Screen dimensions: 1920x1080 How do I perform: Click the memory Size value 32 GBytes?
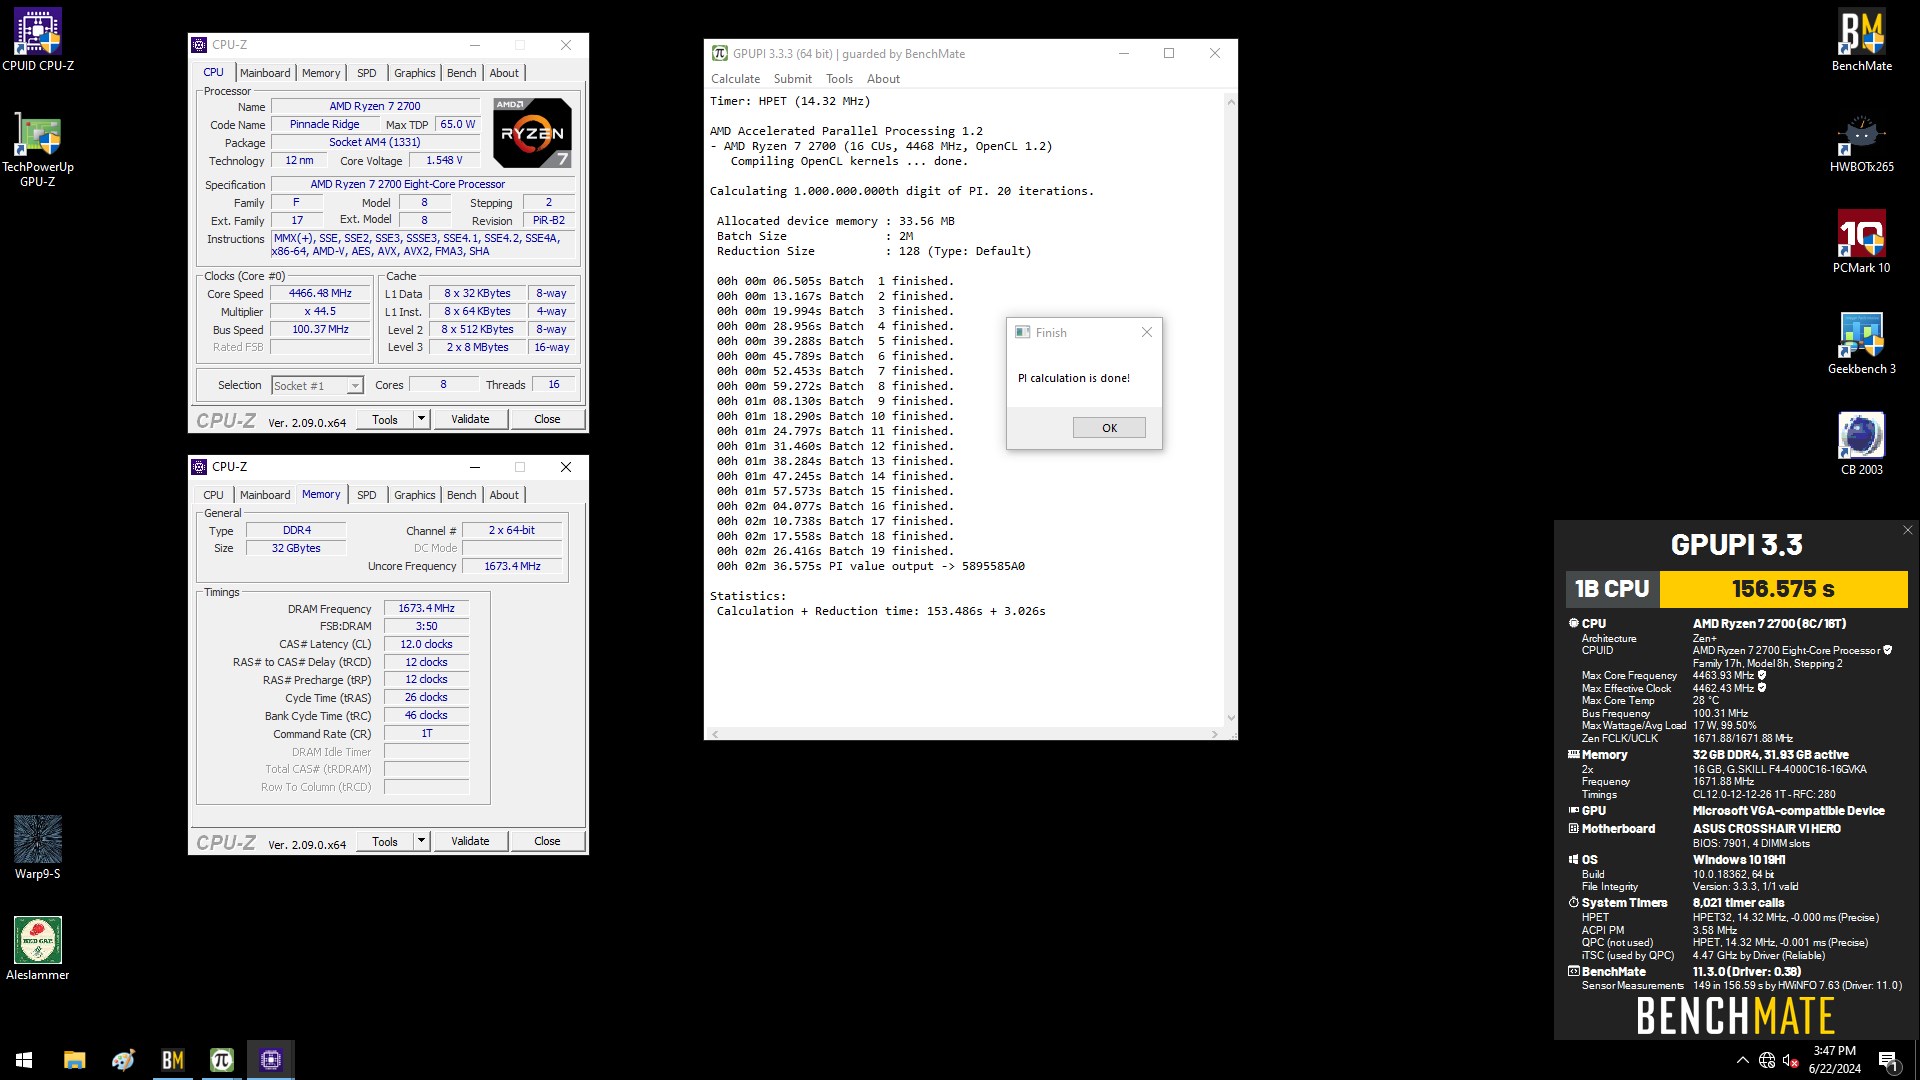(296, 549)
